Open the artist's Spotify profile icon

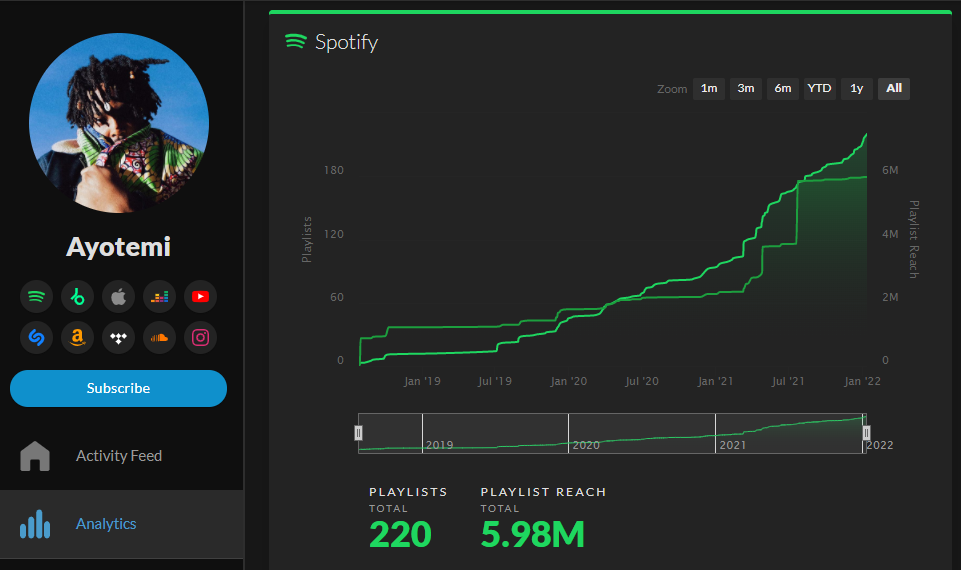pyautogui.click(x=37, y=297)
